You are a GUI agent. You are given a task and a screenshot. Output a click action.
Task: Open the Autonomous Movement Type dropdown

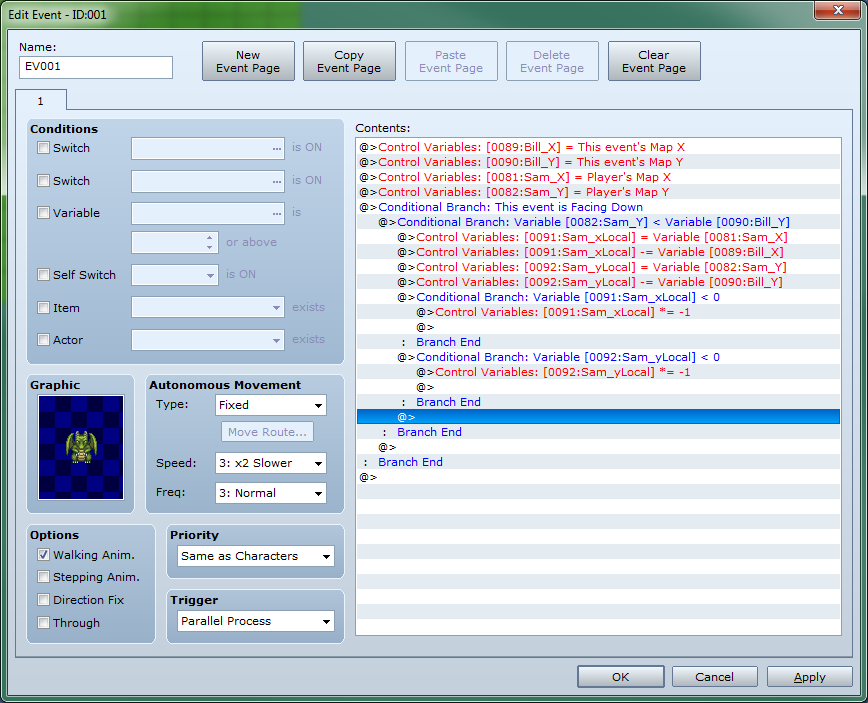click(271, 405)
